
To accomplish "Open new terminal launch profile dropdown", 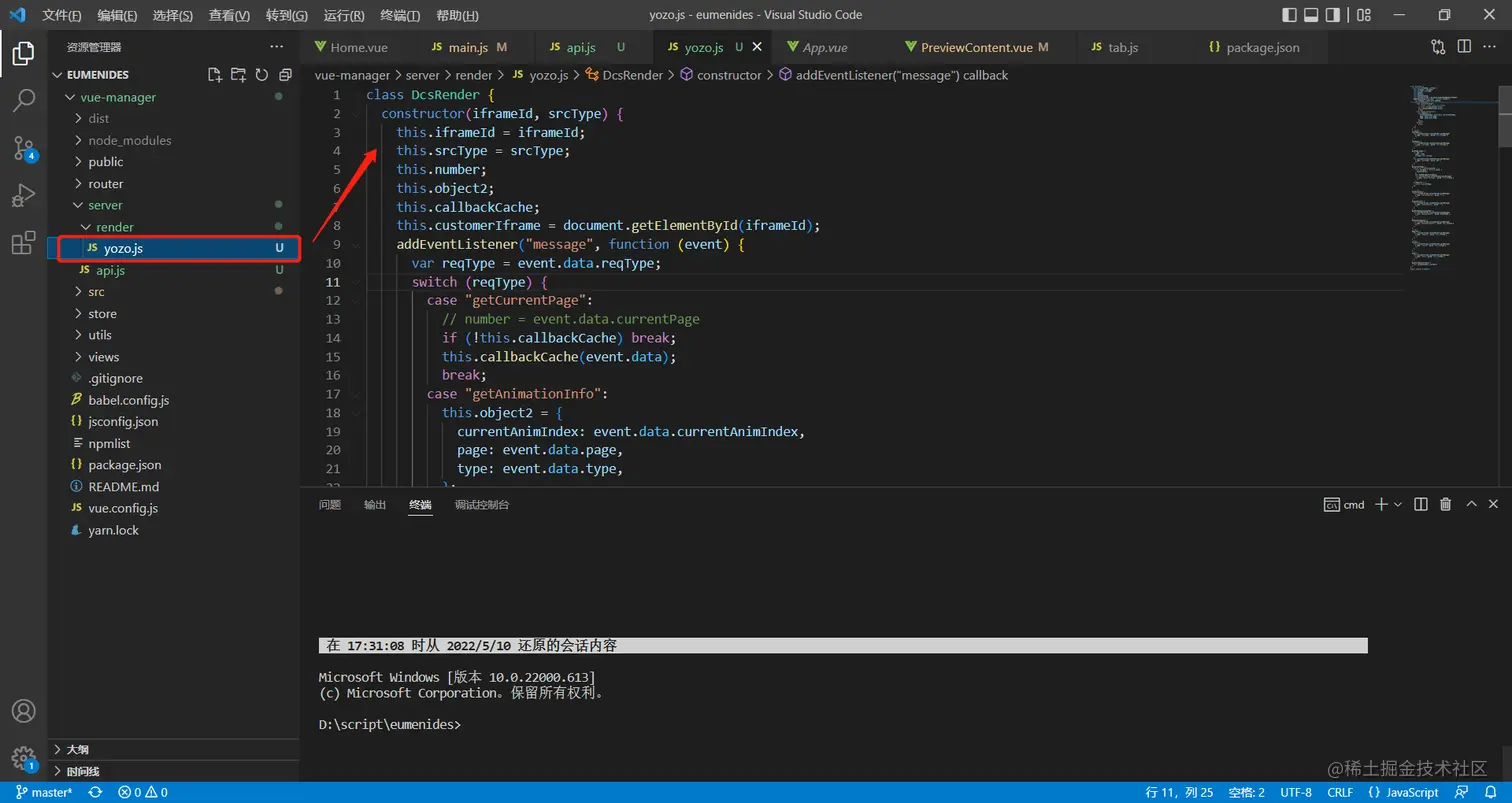I will coord(1398,505).
